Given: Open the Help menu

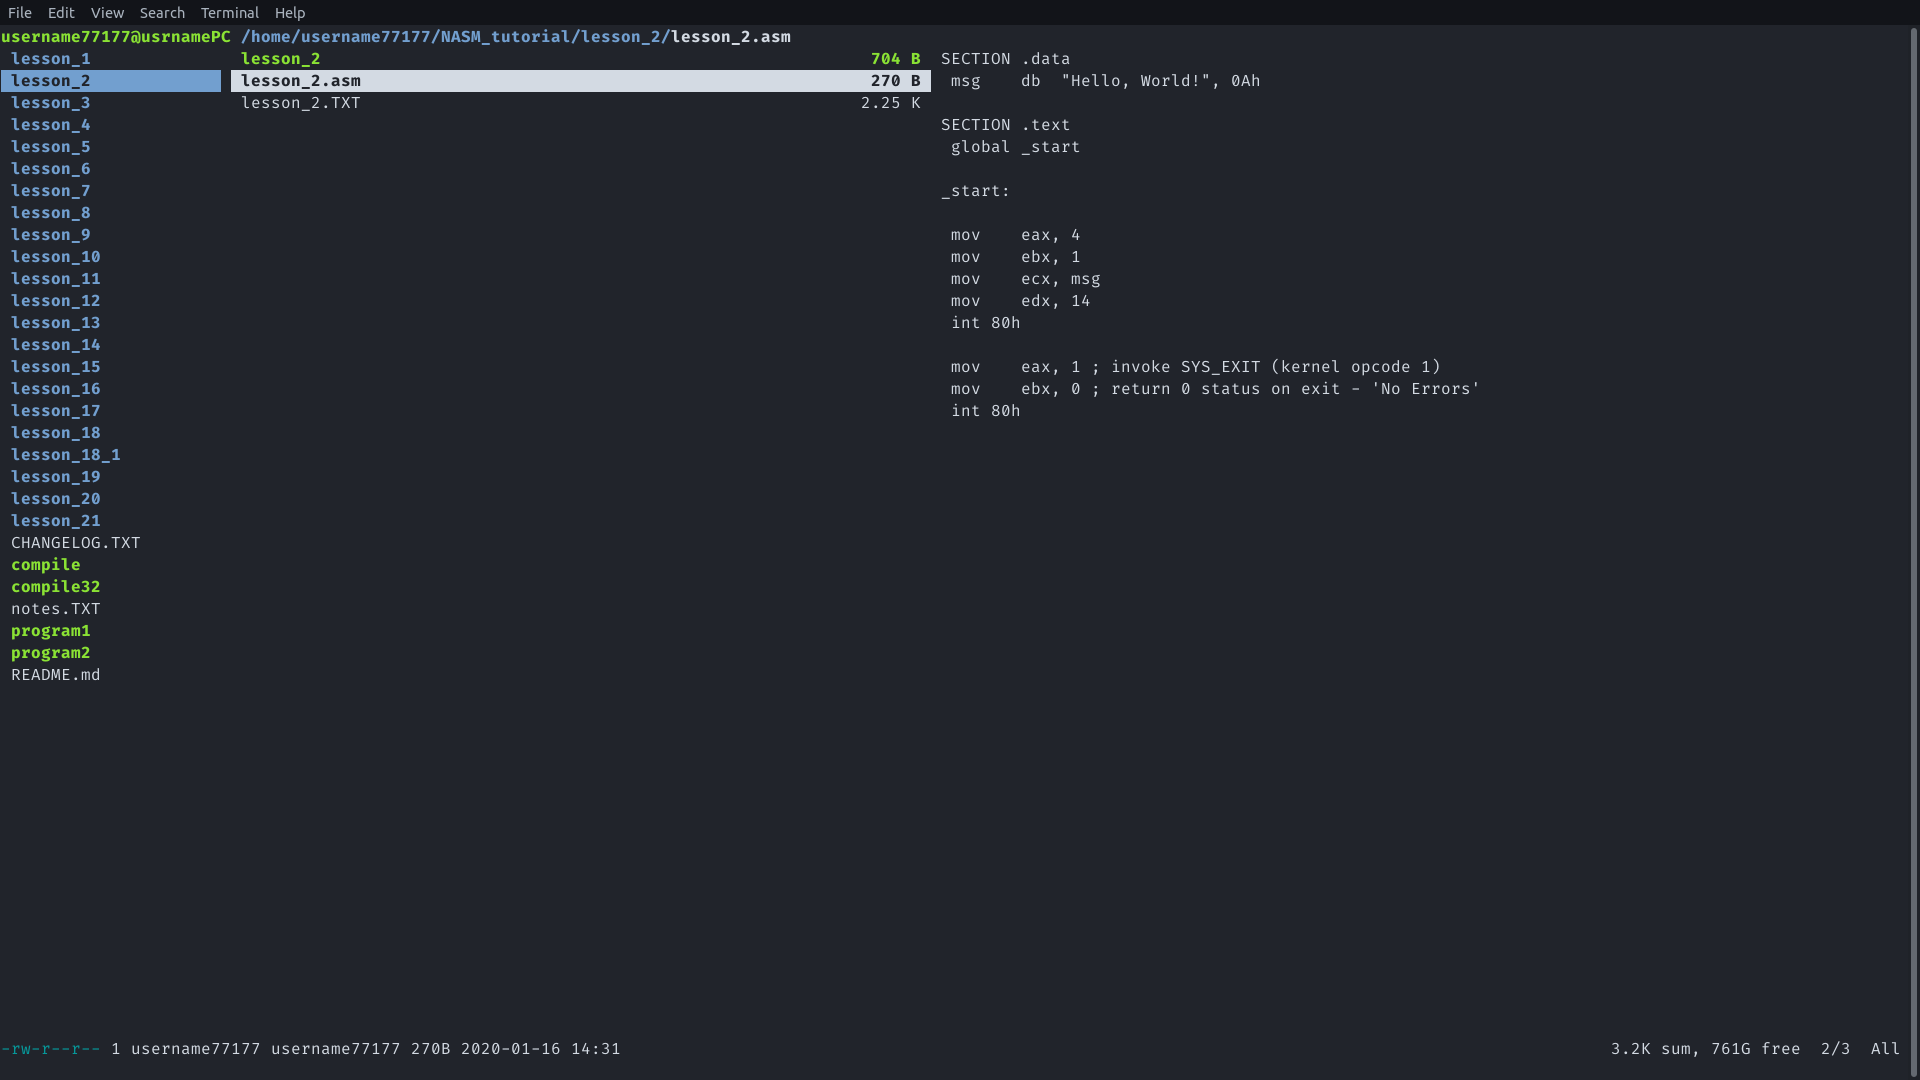Looking at the screenshot, I should [290, 13].
